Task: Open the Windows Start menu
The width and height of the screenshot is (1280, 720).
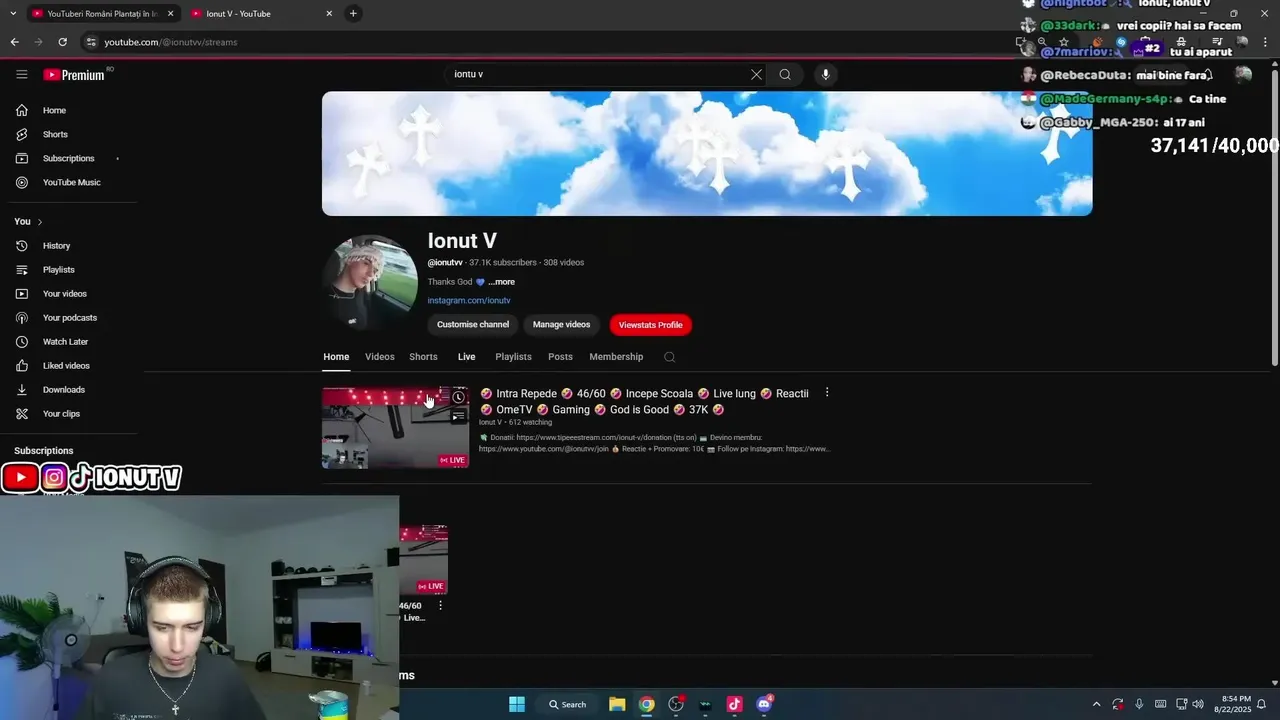Action: click(x=517, y=704)
